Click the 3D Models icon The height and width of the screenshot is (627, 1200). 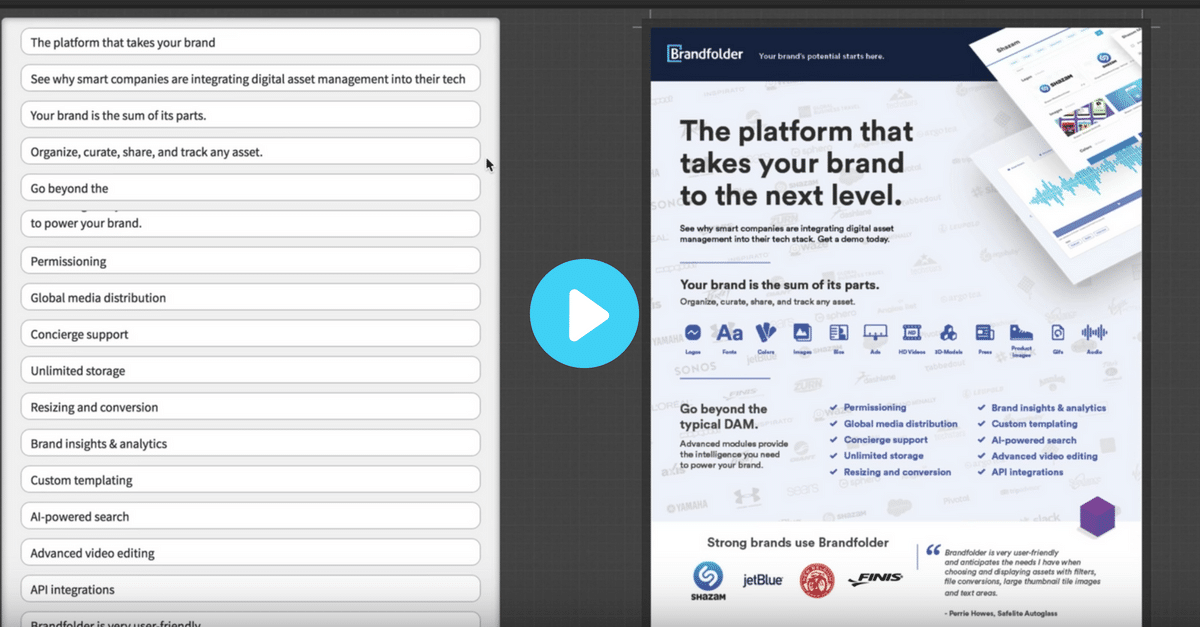click(948, 333)
